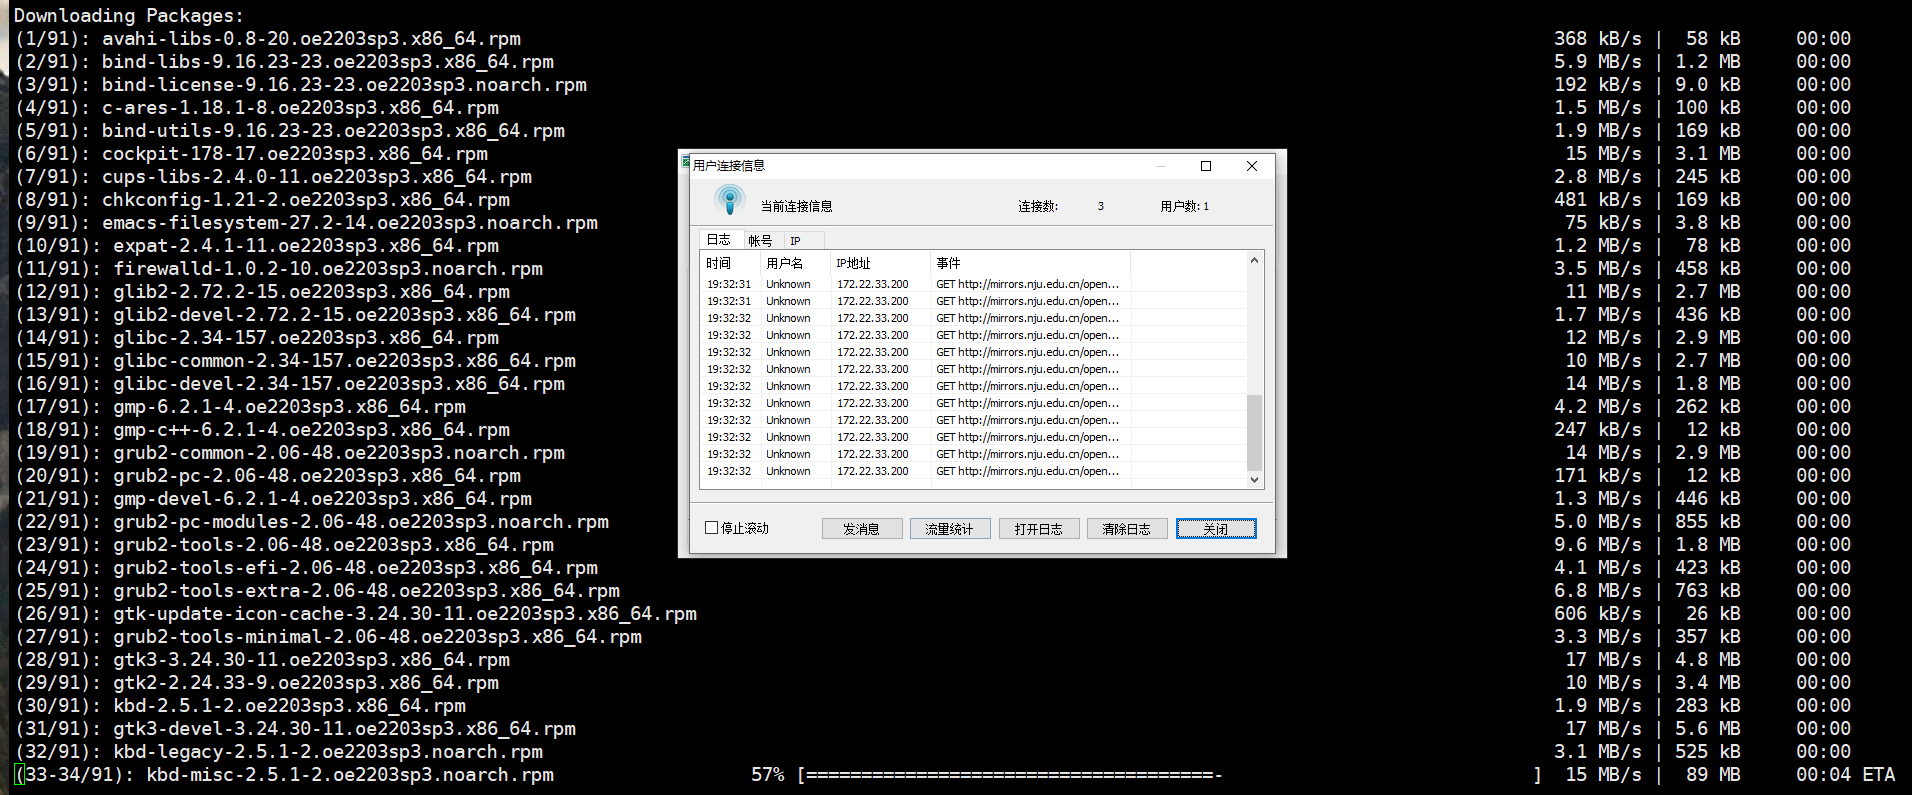The height and width of the screenshot is (795, 1912).
Task: Click grub2-common-2.06-48 package line
Action: point(289,452)
